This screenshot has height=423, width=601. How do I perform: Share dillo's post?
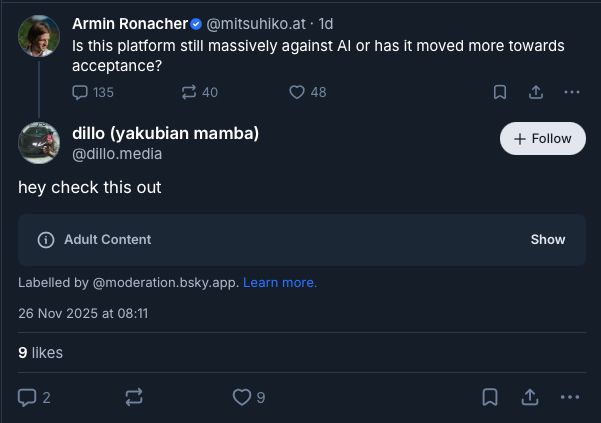click(x=531, y=397)
